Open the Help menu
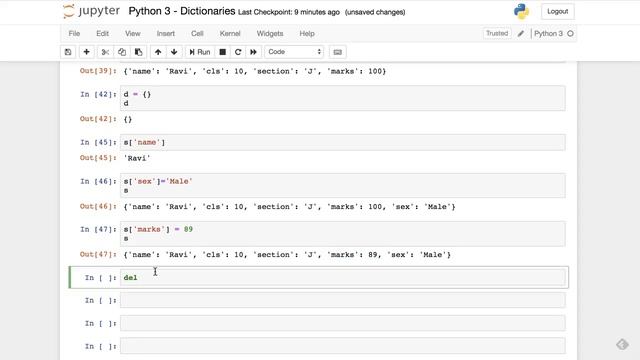 click(x=307, y=33)
